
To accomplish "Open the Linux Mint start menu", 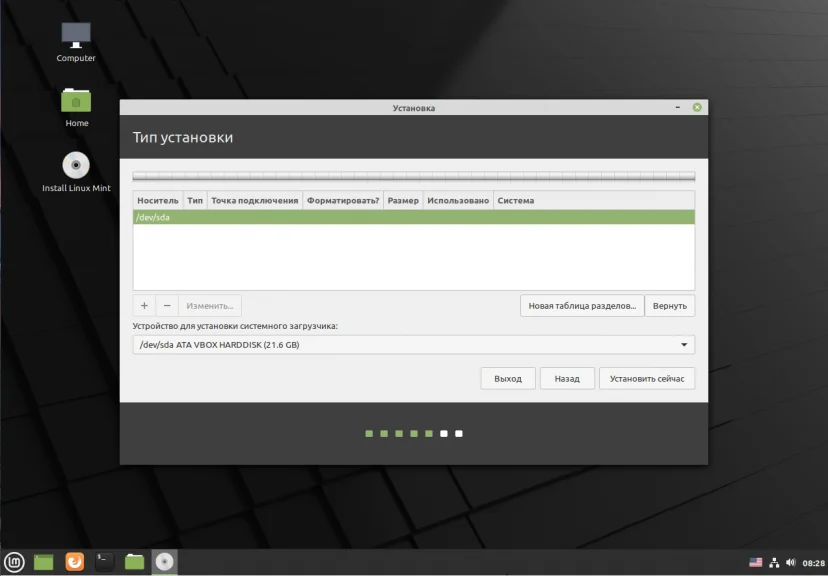I will pyautogui.click(x=14, y=562).
